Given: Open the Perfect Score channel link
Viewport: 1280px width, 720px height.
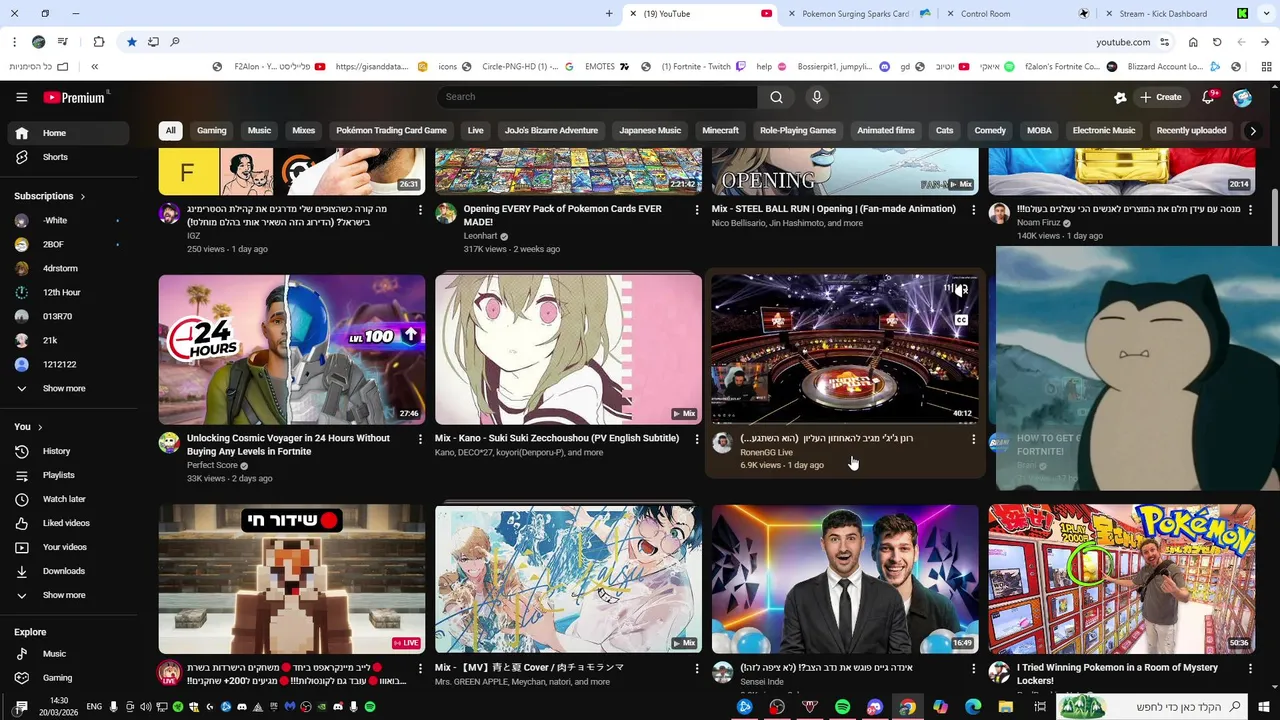Looking at the screenshot, I should point(212,465).
